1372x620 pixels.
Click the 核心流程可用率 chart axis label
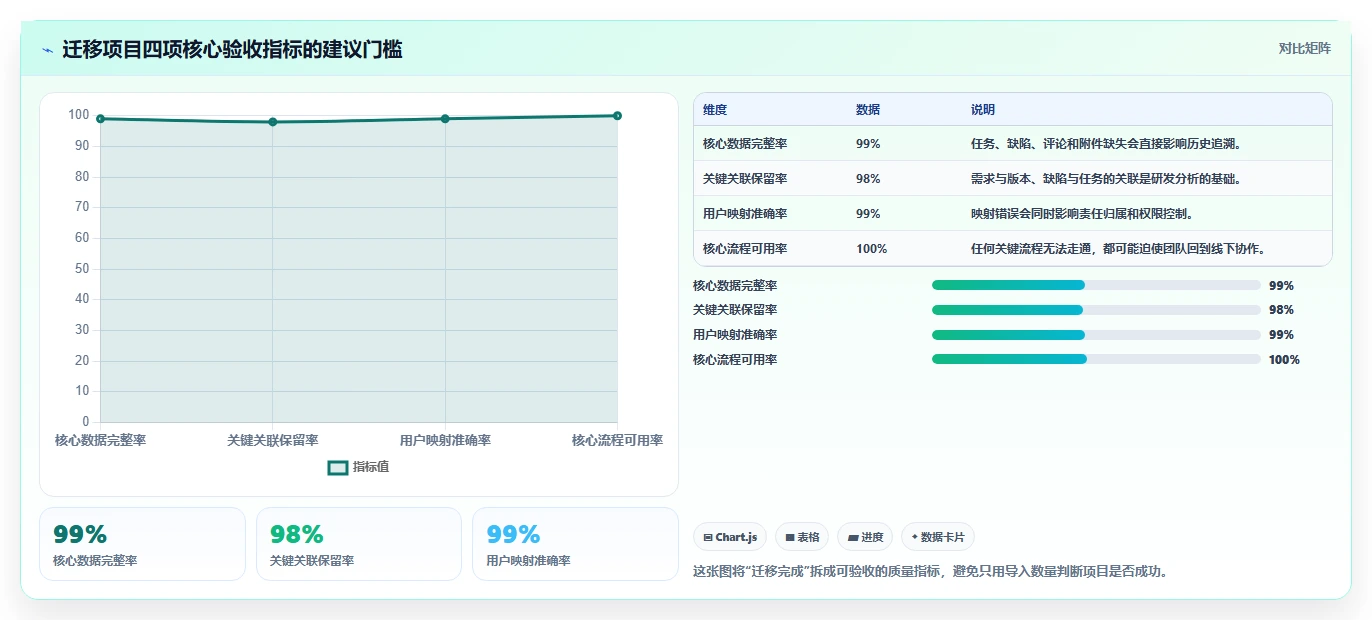(x=617, y=440)
